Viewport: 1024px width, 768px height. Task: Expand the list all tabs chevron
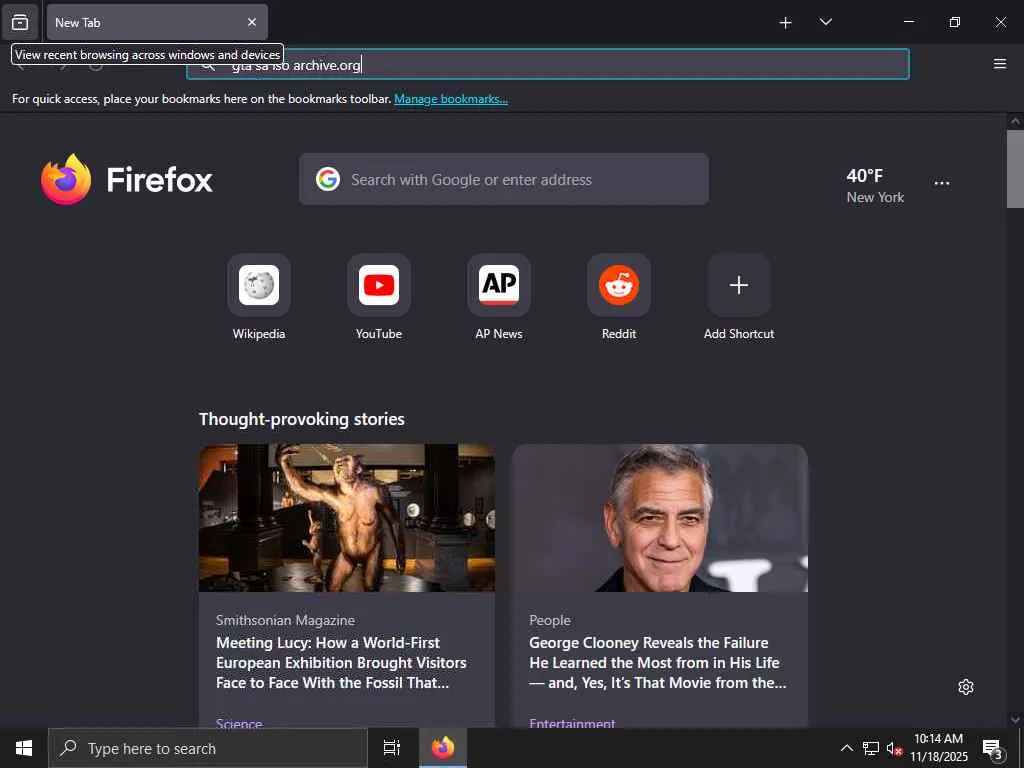tap(825, 22)
